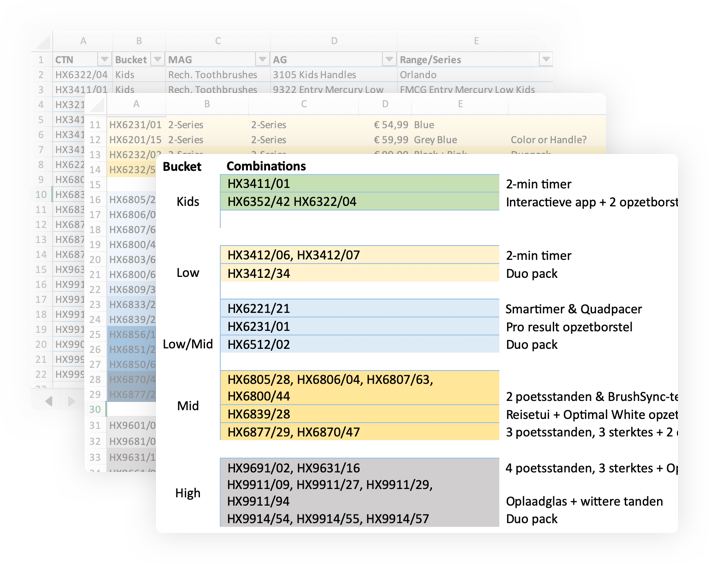
Task: Click the '3105 Kids Handles' cell
Action: [334, 75]
